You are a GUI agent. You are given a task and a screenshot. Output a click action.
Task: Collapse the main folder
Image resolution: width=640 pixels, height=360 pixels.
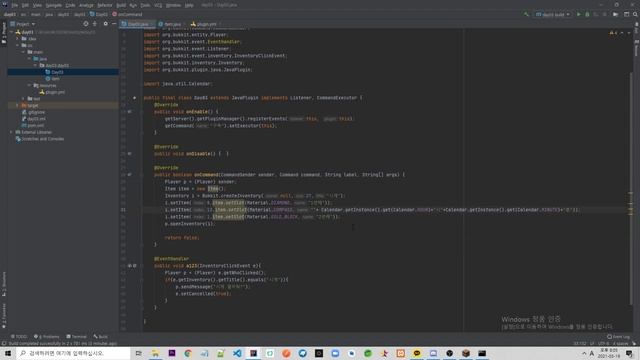(23, 52)
